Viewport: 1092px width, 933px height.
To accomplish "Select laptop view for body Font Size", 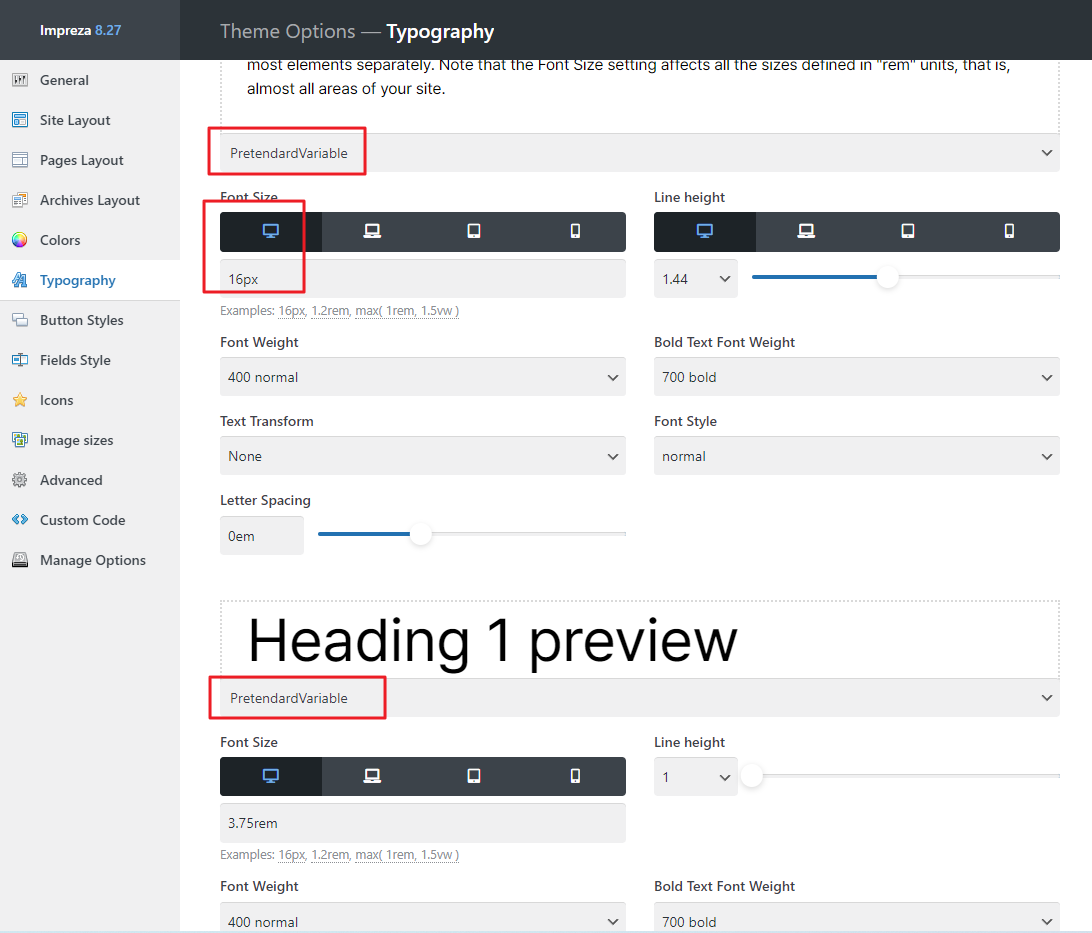I will click(373, 232).
